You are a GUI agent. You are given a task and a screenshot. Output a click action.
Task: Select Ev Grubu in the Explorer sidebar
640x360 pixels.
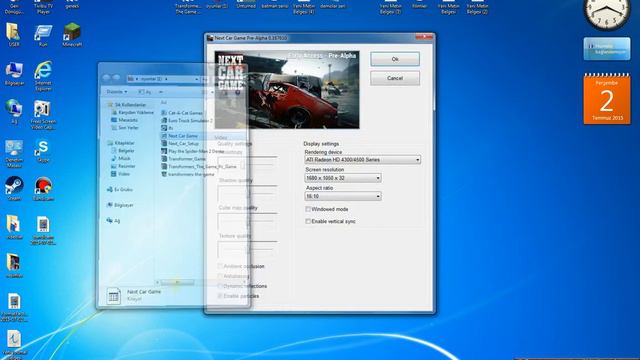coord(120,189)
